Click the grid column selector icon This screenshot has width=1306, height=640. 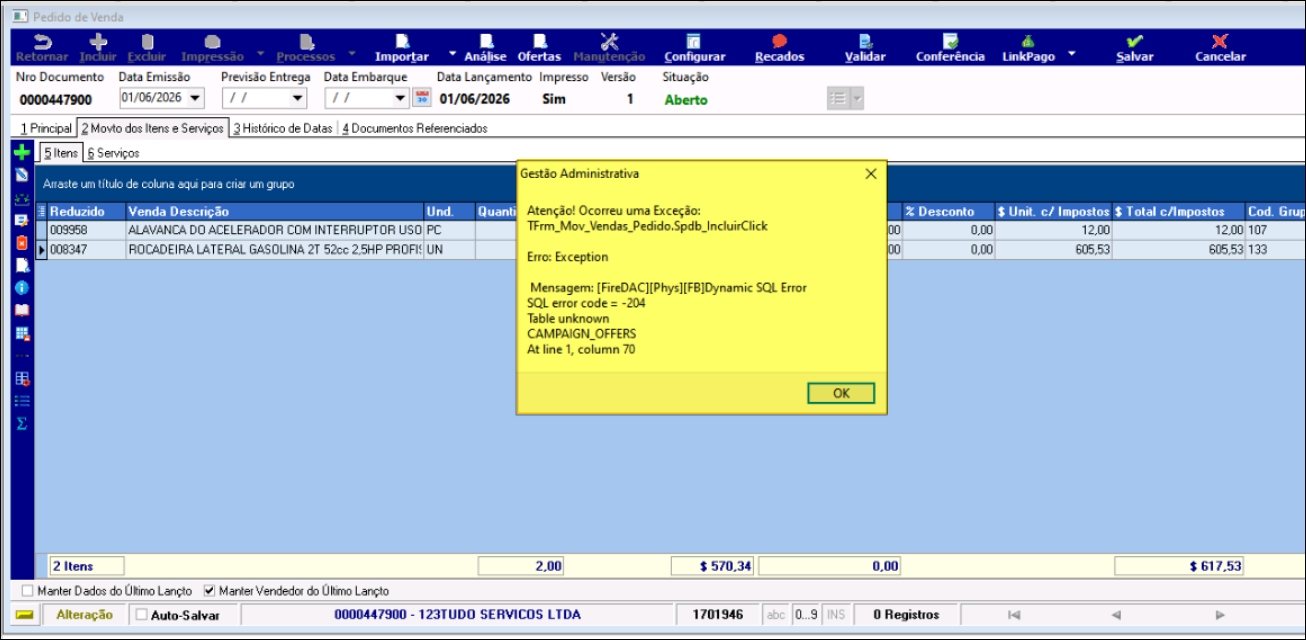coord(41,211)
